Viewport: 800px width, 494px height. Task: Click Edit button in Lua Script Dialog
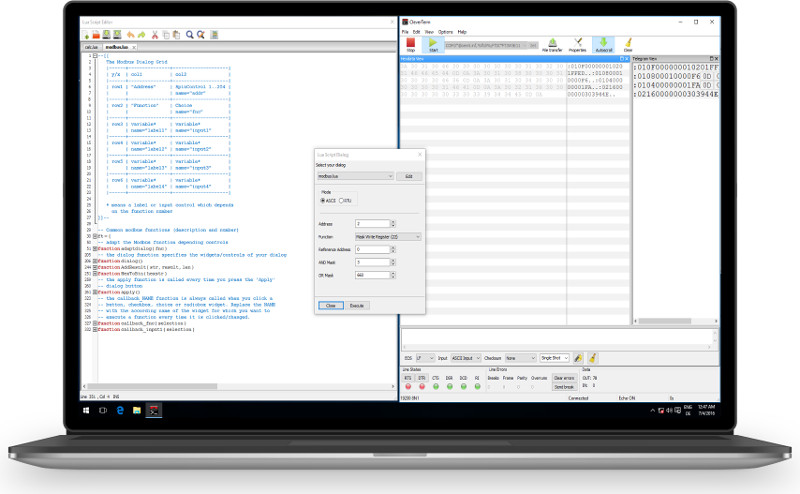click(409, 176)
